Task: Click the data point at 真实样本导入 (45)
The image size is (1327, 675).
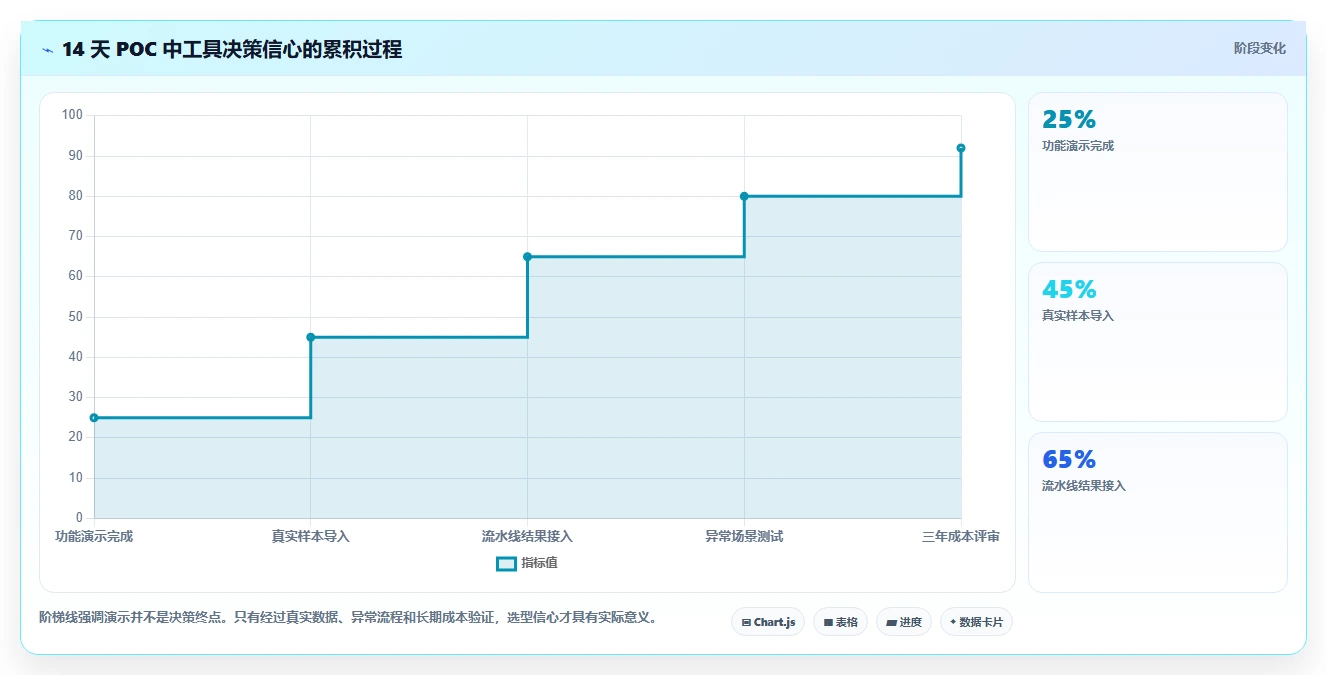Action: pos(311,337)
